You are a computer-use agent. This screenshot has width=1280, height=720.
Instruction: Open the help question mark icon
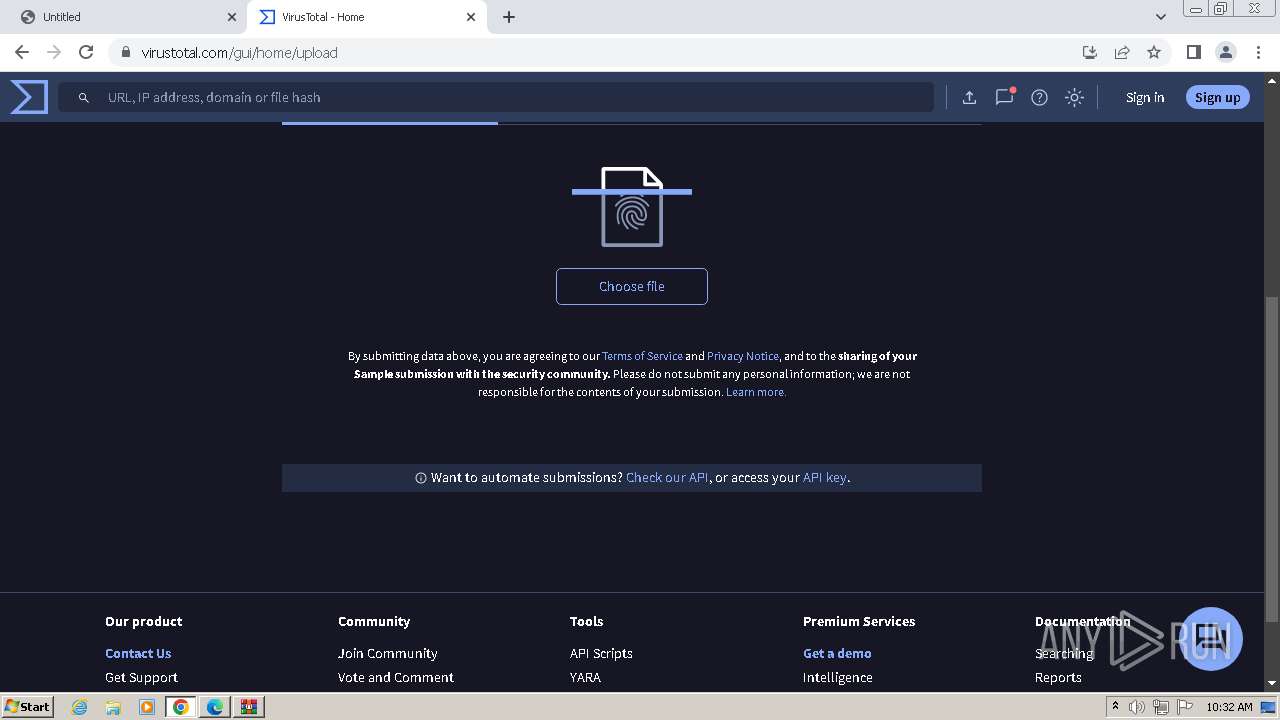(x=1039, y=97)
